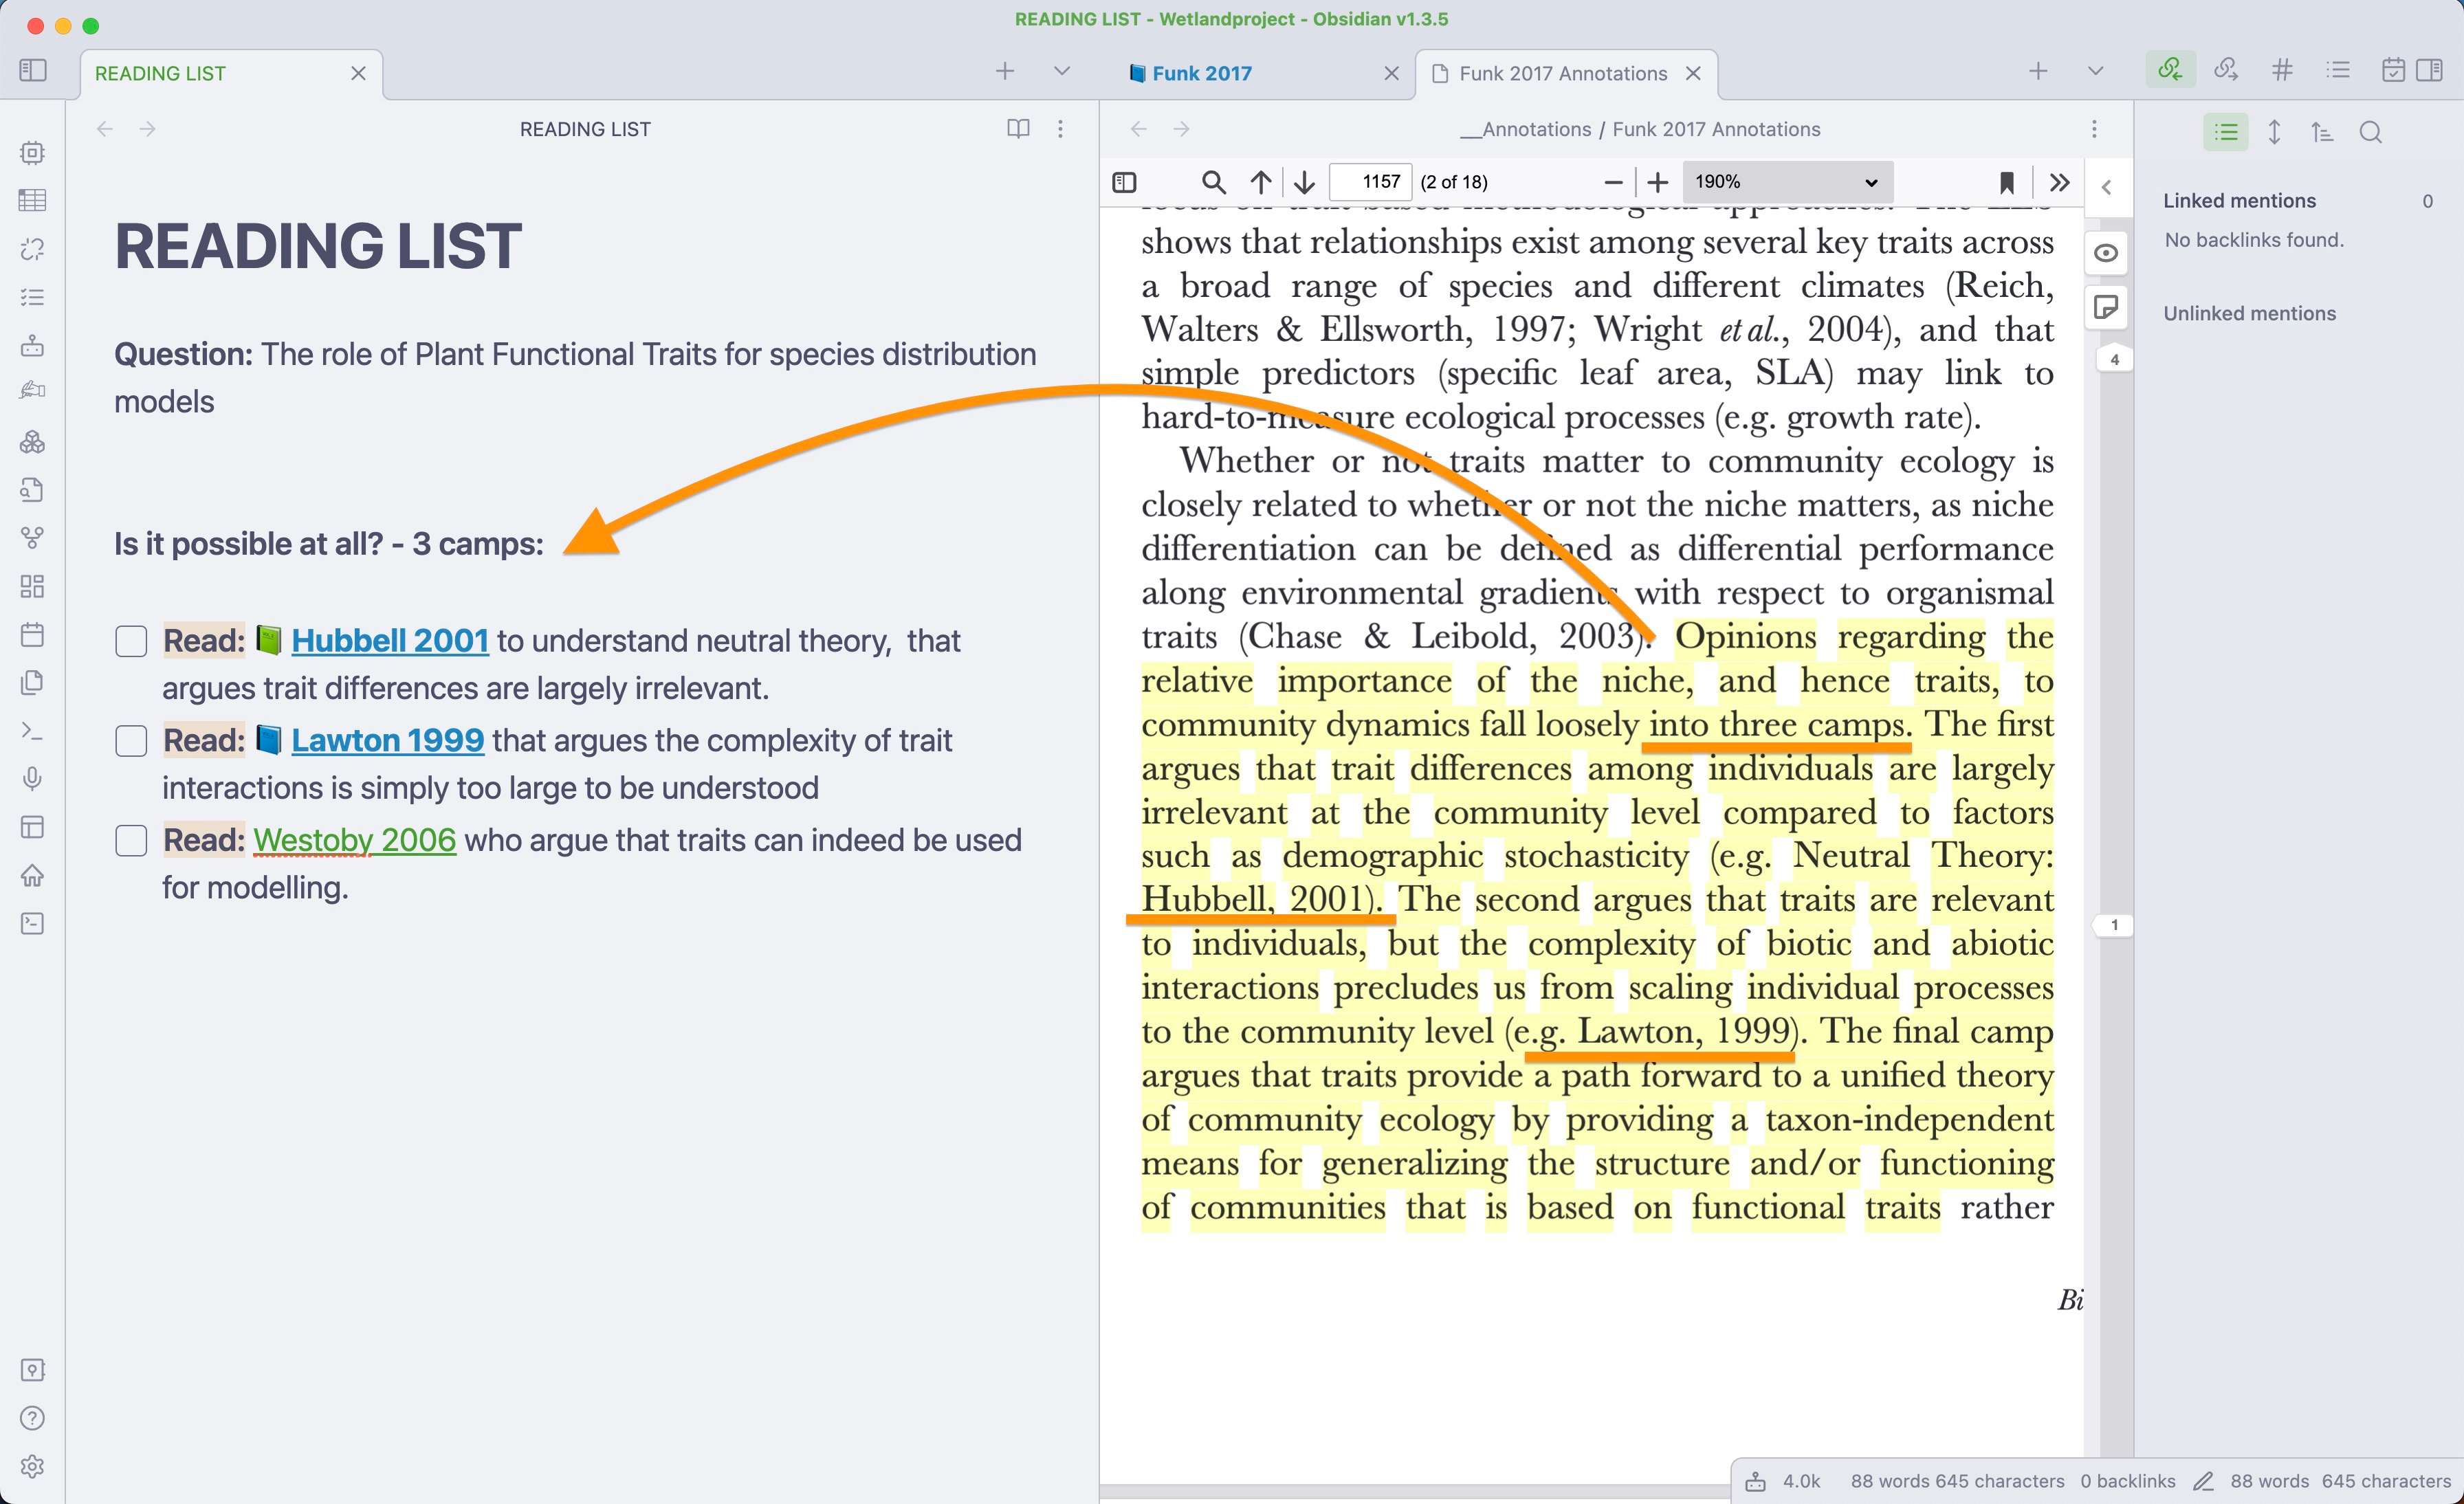
Task: Zoom out the PDF with minus button
Action: coord(1613,182)
